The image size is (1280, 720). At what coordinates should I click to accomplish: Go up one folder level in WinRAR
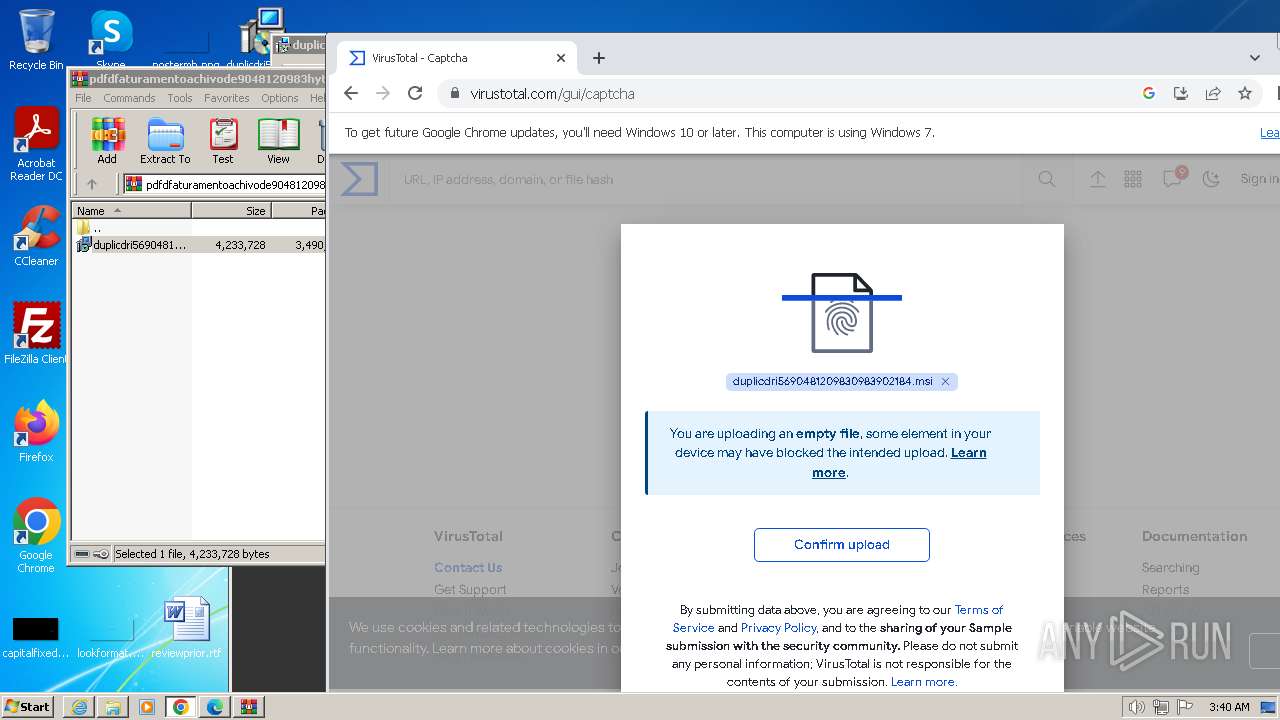(92, 184)
